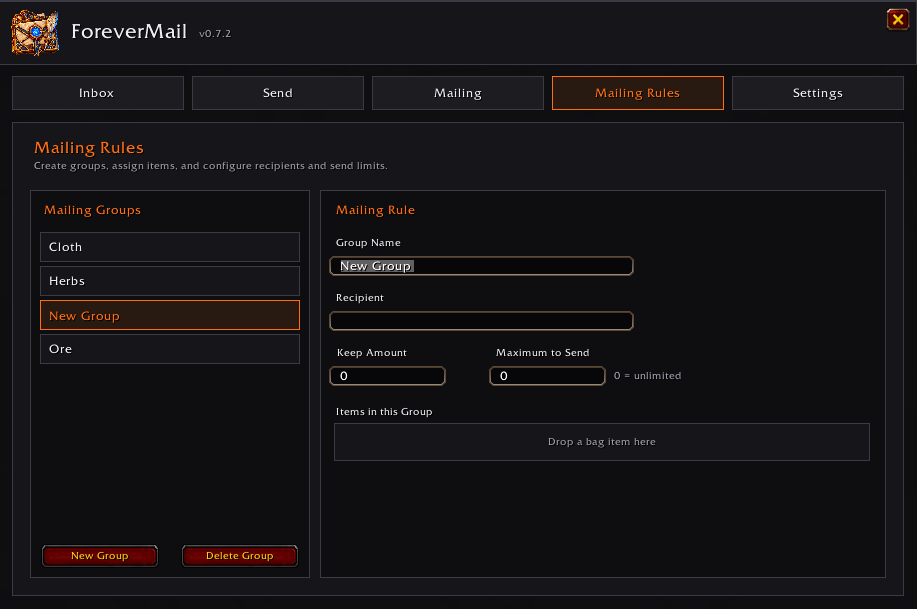Click the v0.7.2 version label

point(215,34)
